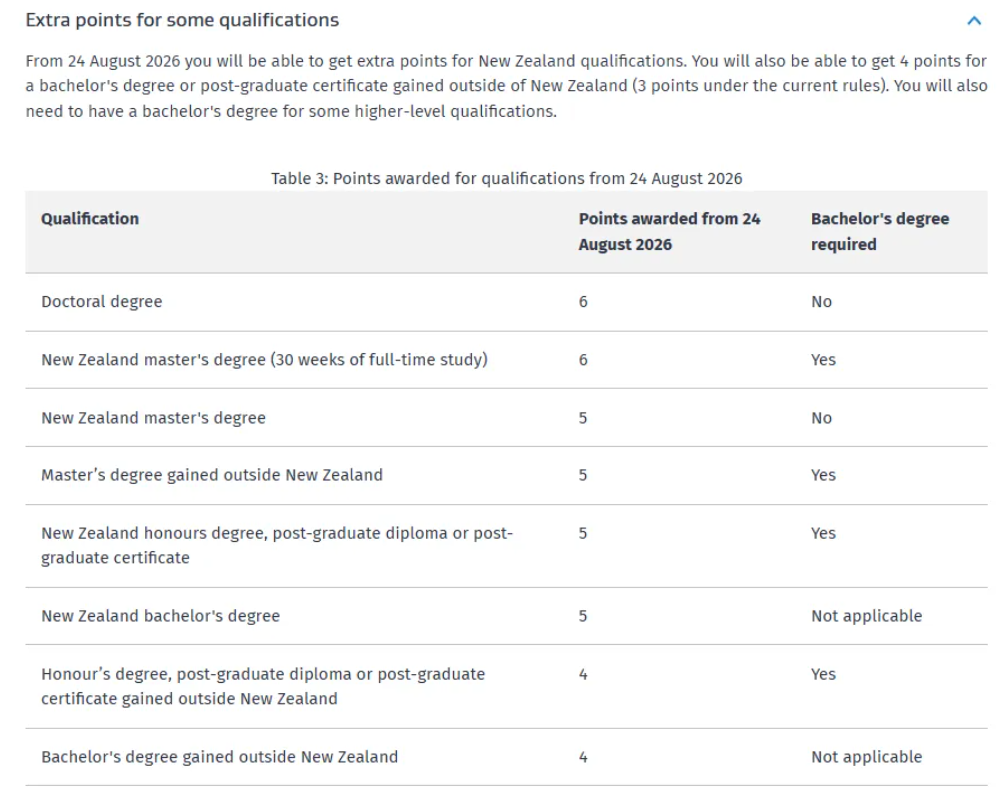Select the 'Qualification' column header

pyautogui.click(x=90, y=219)
